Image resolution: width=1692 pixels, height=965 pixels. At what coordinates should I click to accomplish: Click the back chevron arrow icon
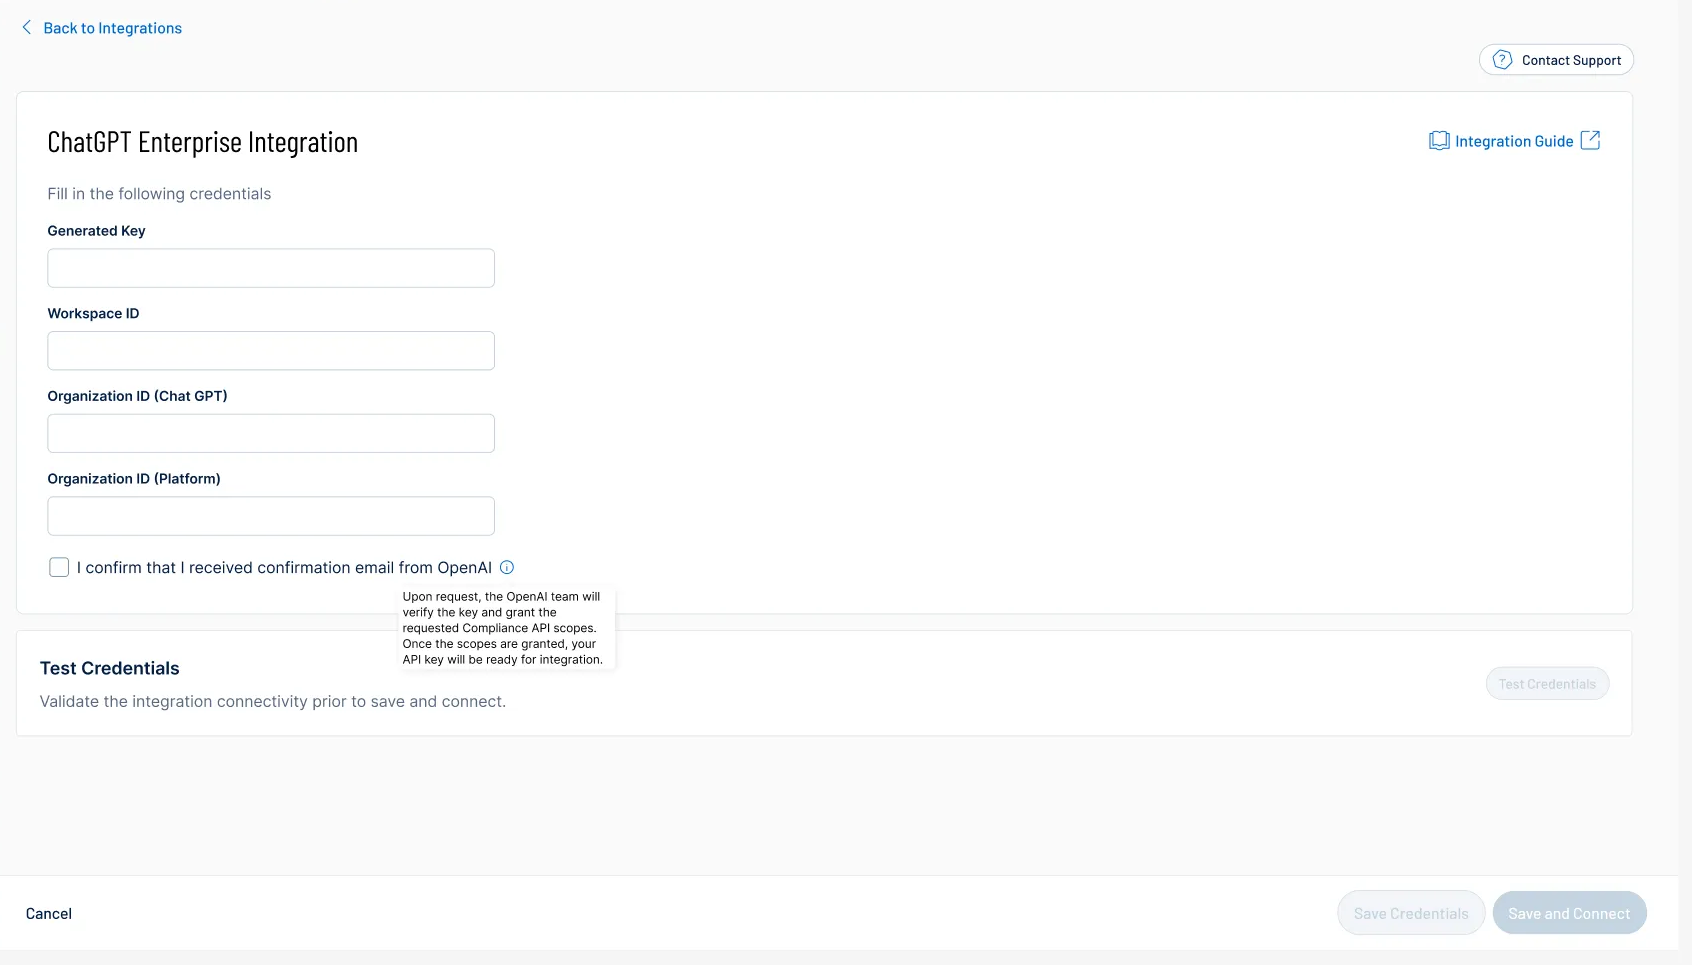[x=26, y=28]
